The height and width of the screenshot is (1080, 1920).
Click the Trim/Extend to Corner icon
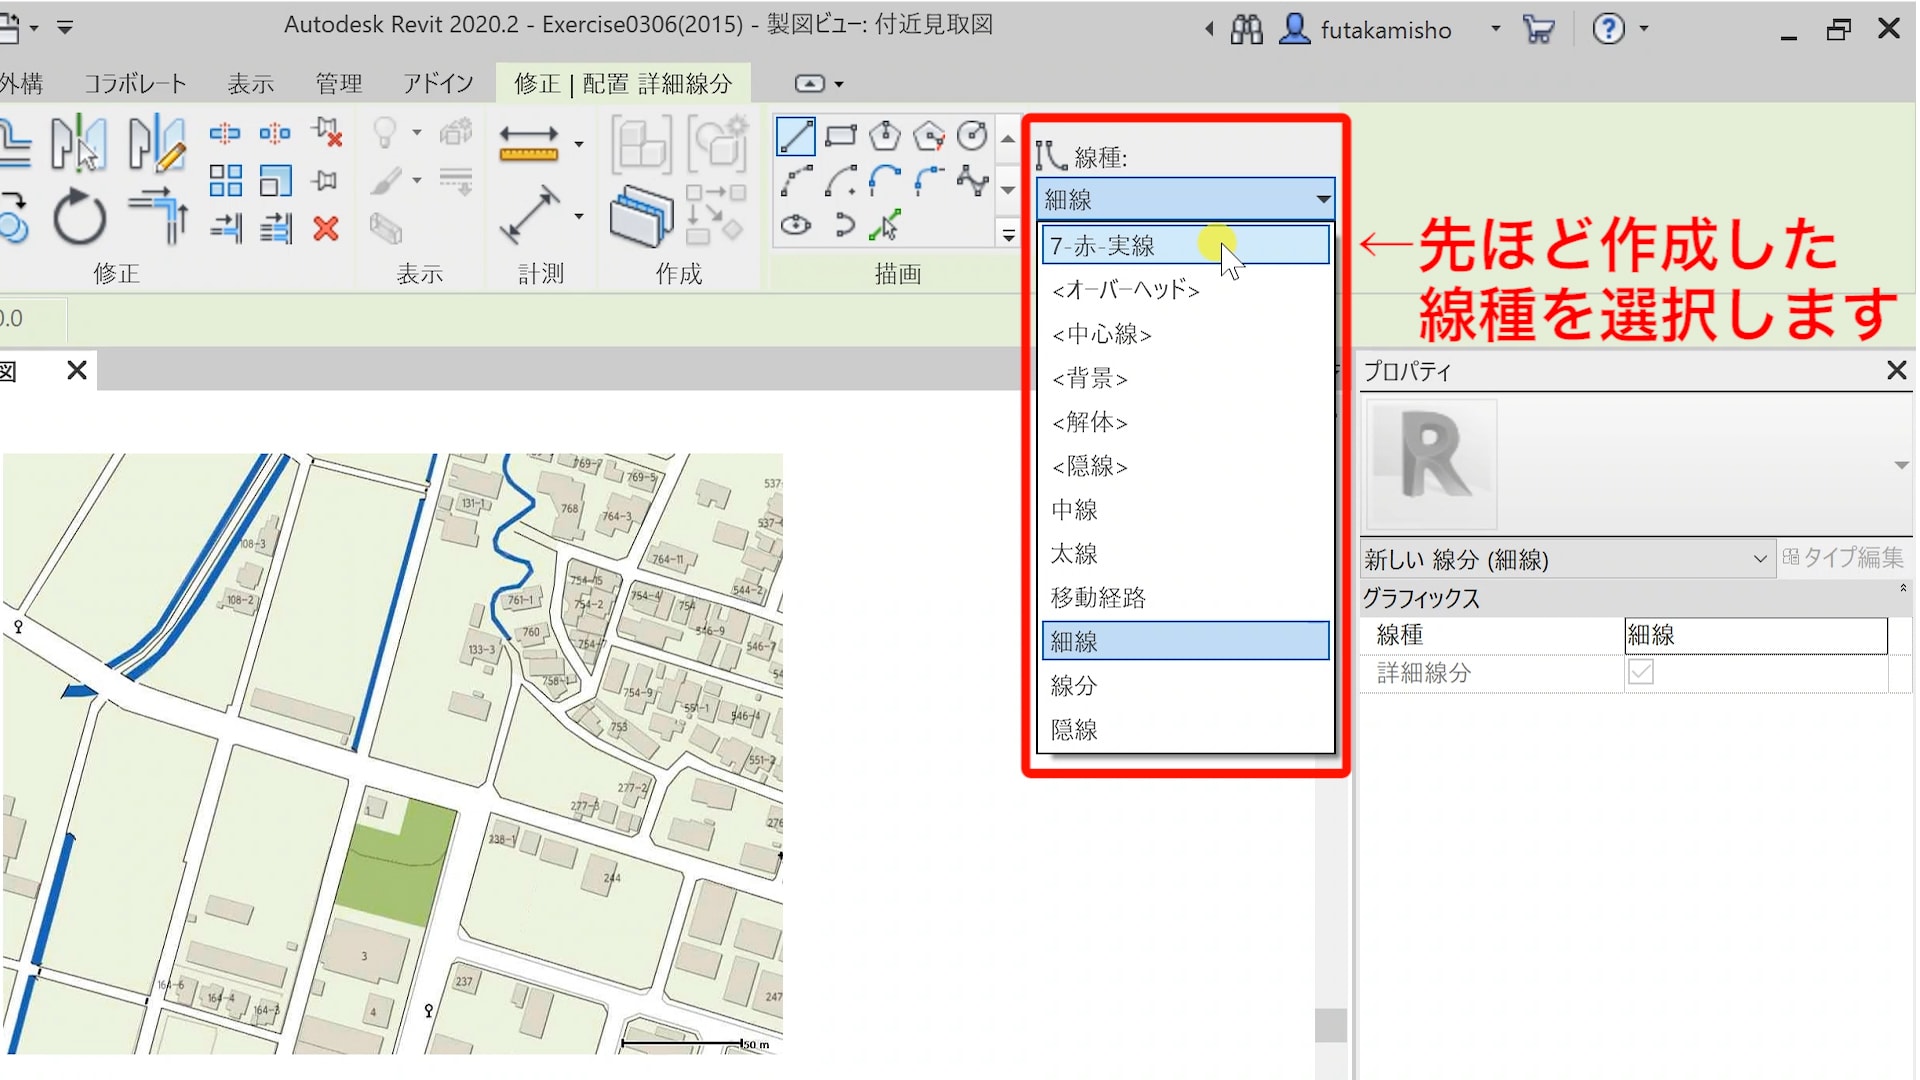coord(160,215)
